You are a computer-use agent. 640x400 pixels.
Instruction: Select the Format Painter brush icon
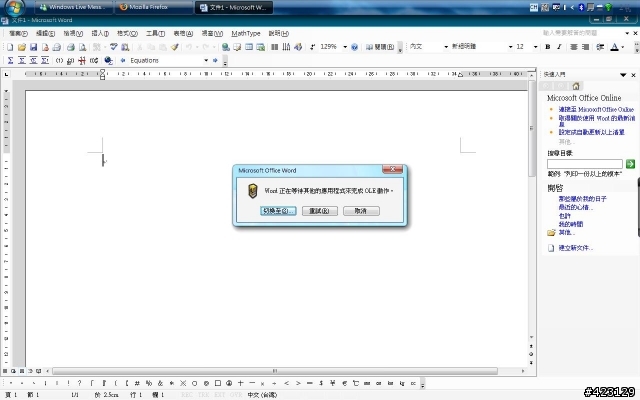(175, 47)
